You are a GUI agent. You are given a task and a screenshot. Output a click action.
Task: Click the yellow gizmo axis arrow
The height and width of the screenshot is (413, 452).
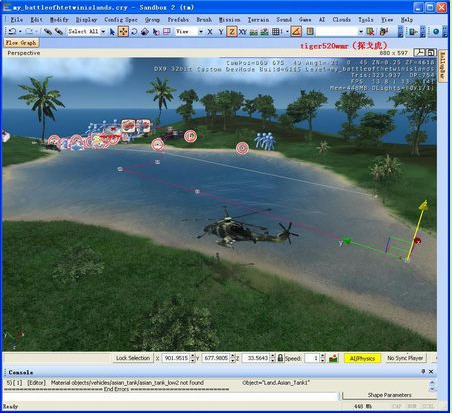(x=423, y=206)
